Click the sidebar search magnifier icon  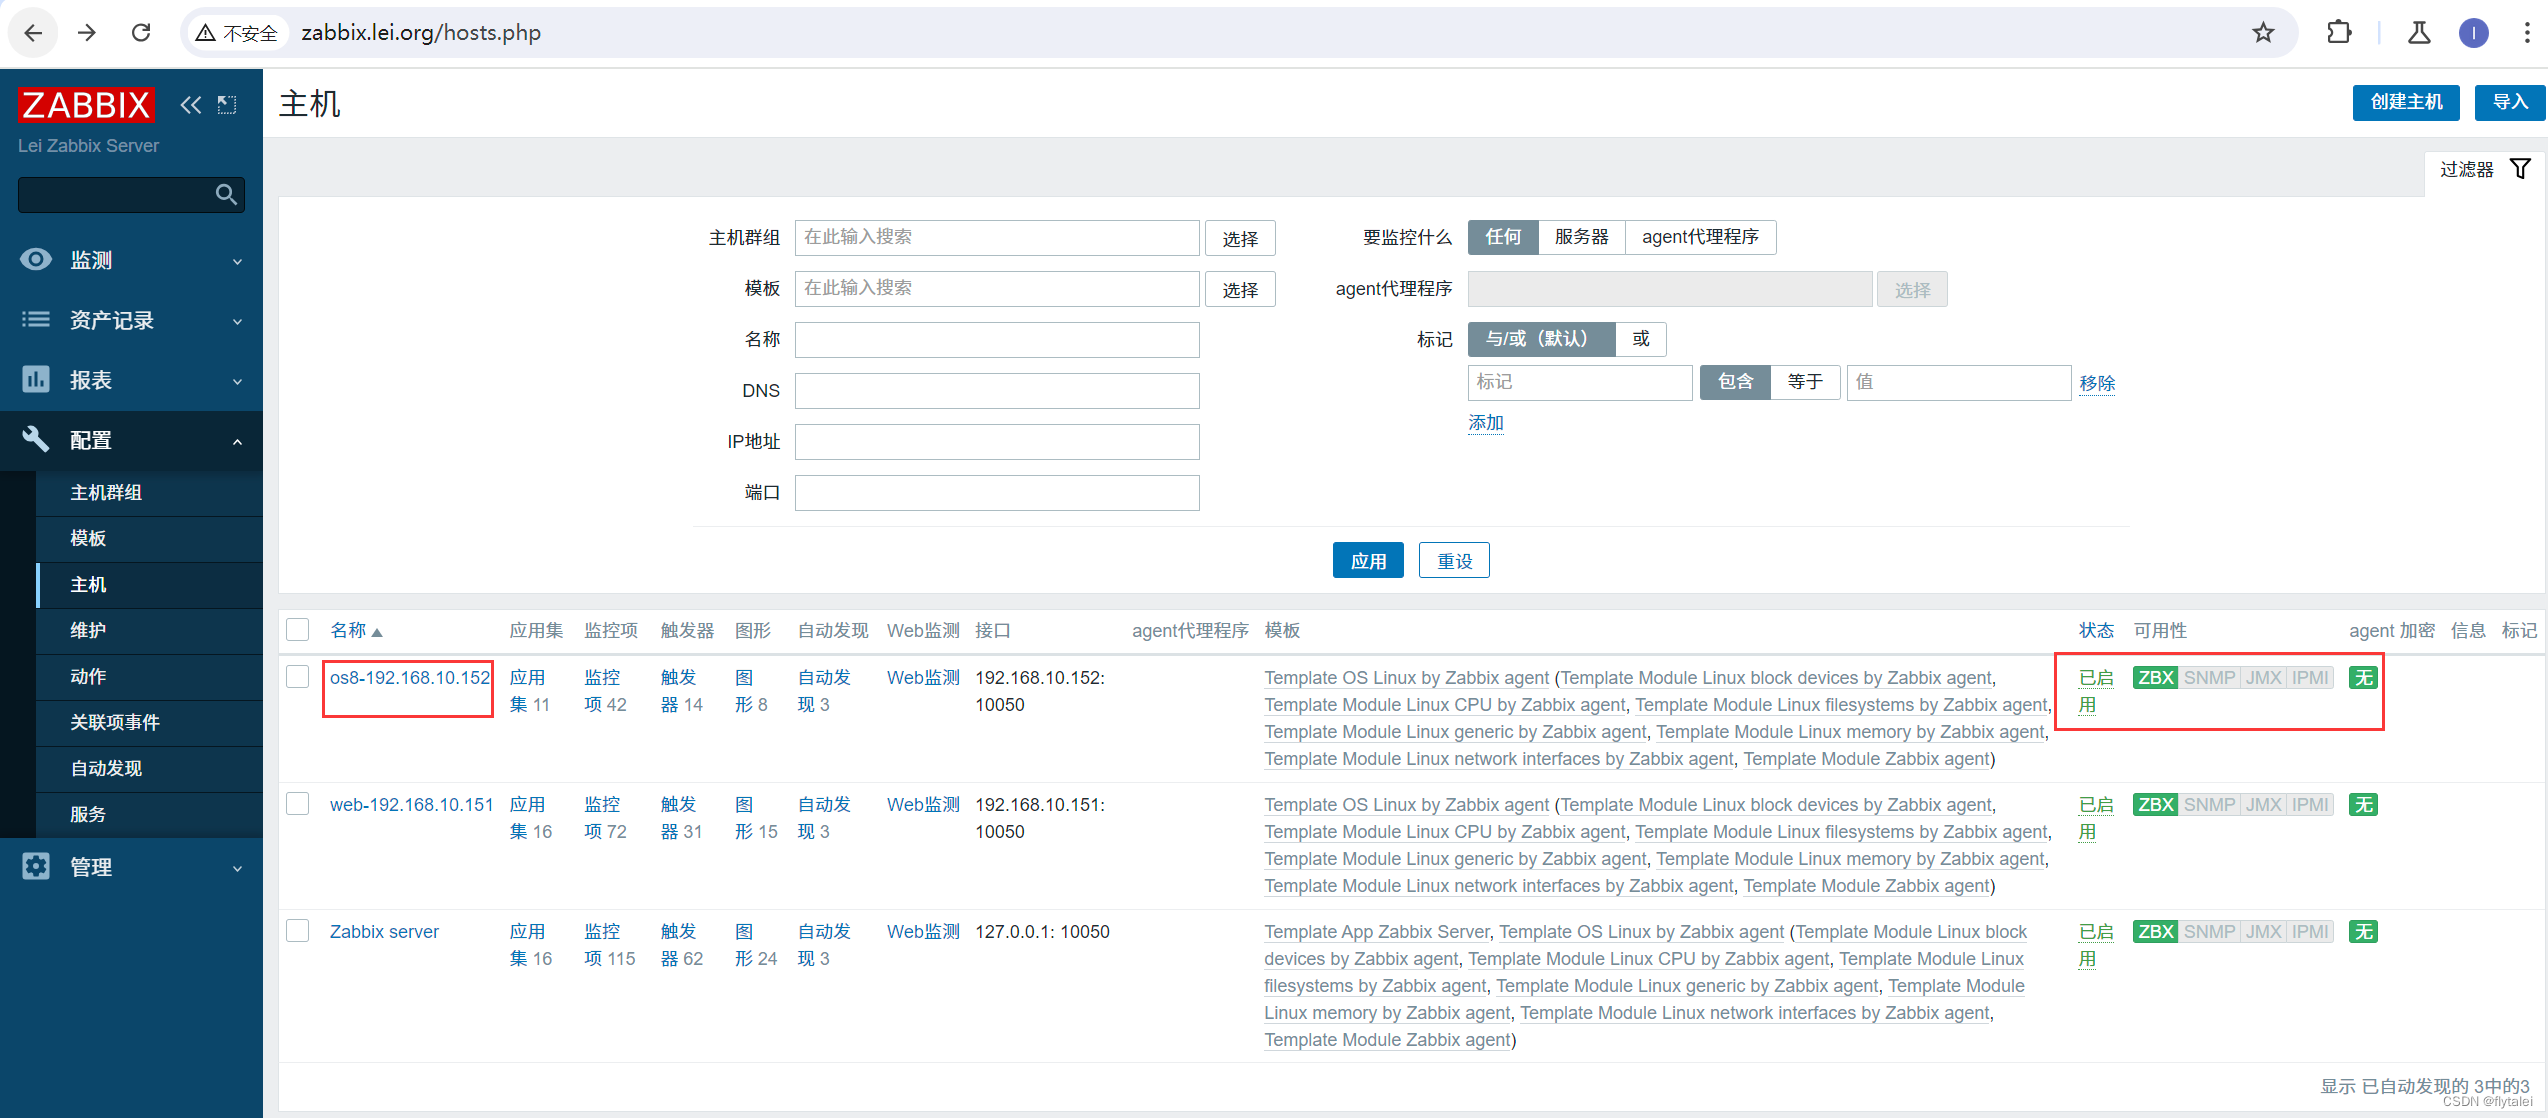pos(226,194)
